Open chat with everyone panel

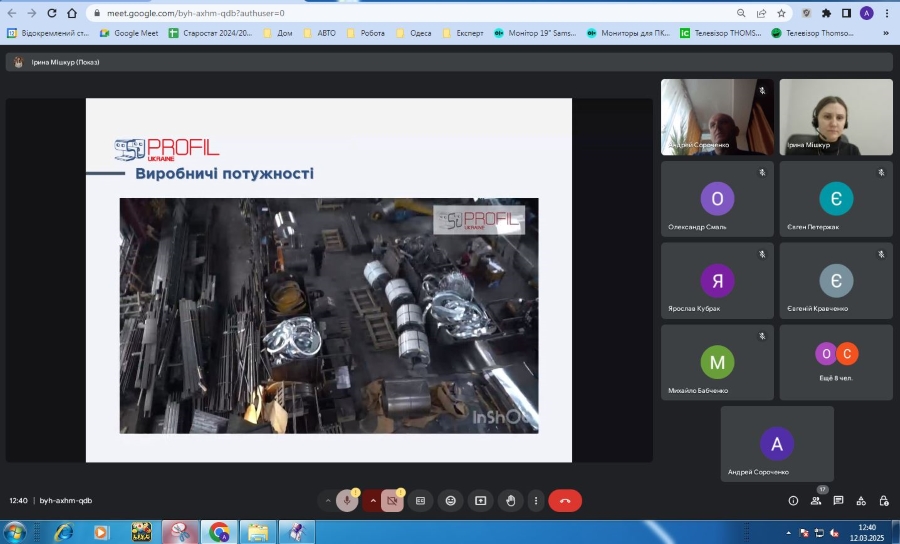(x=838, y=500)
